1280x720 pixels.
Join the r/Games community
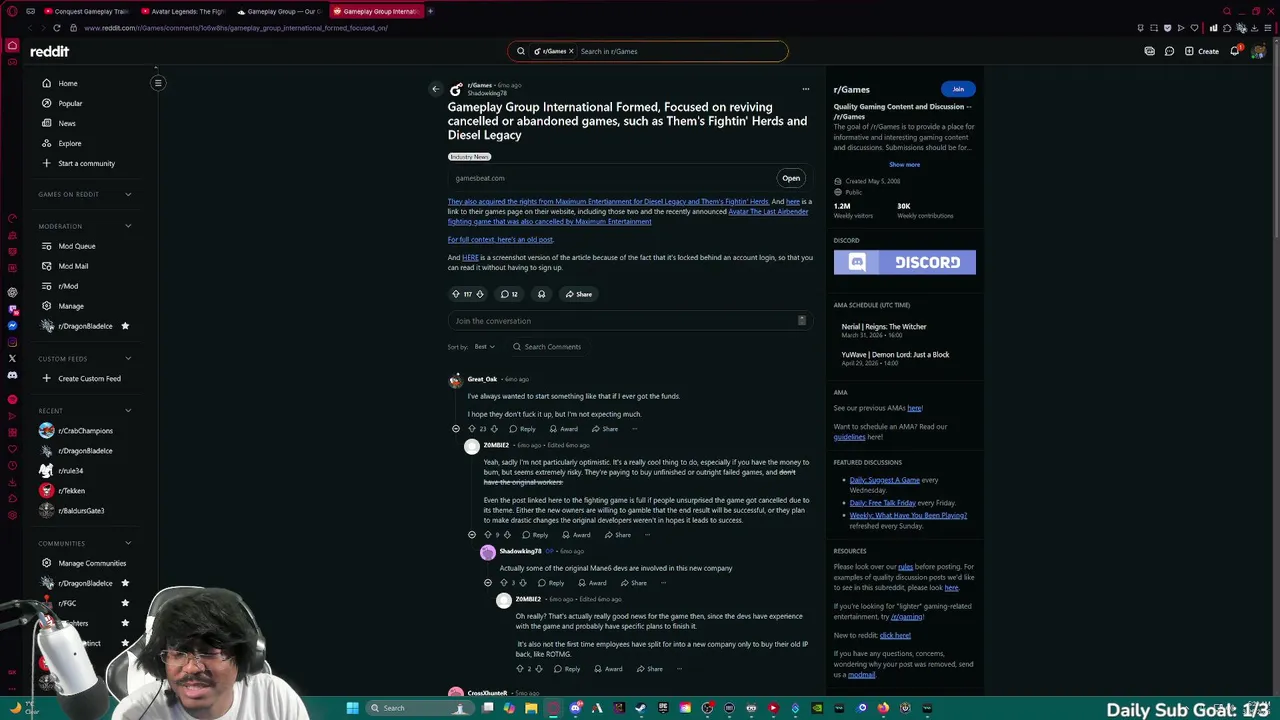coord(958,89)
